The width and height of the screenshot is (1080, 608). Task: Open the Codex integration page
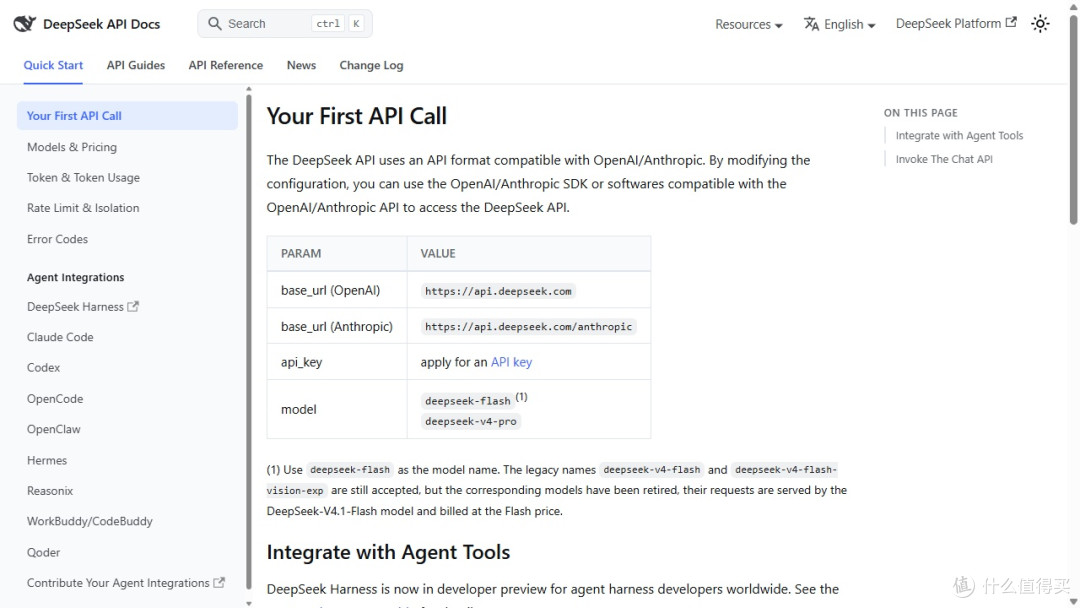tap(43, 368)
